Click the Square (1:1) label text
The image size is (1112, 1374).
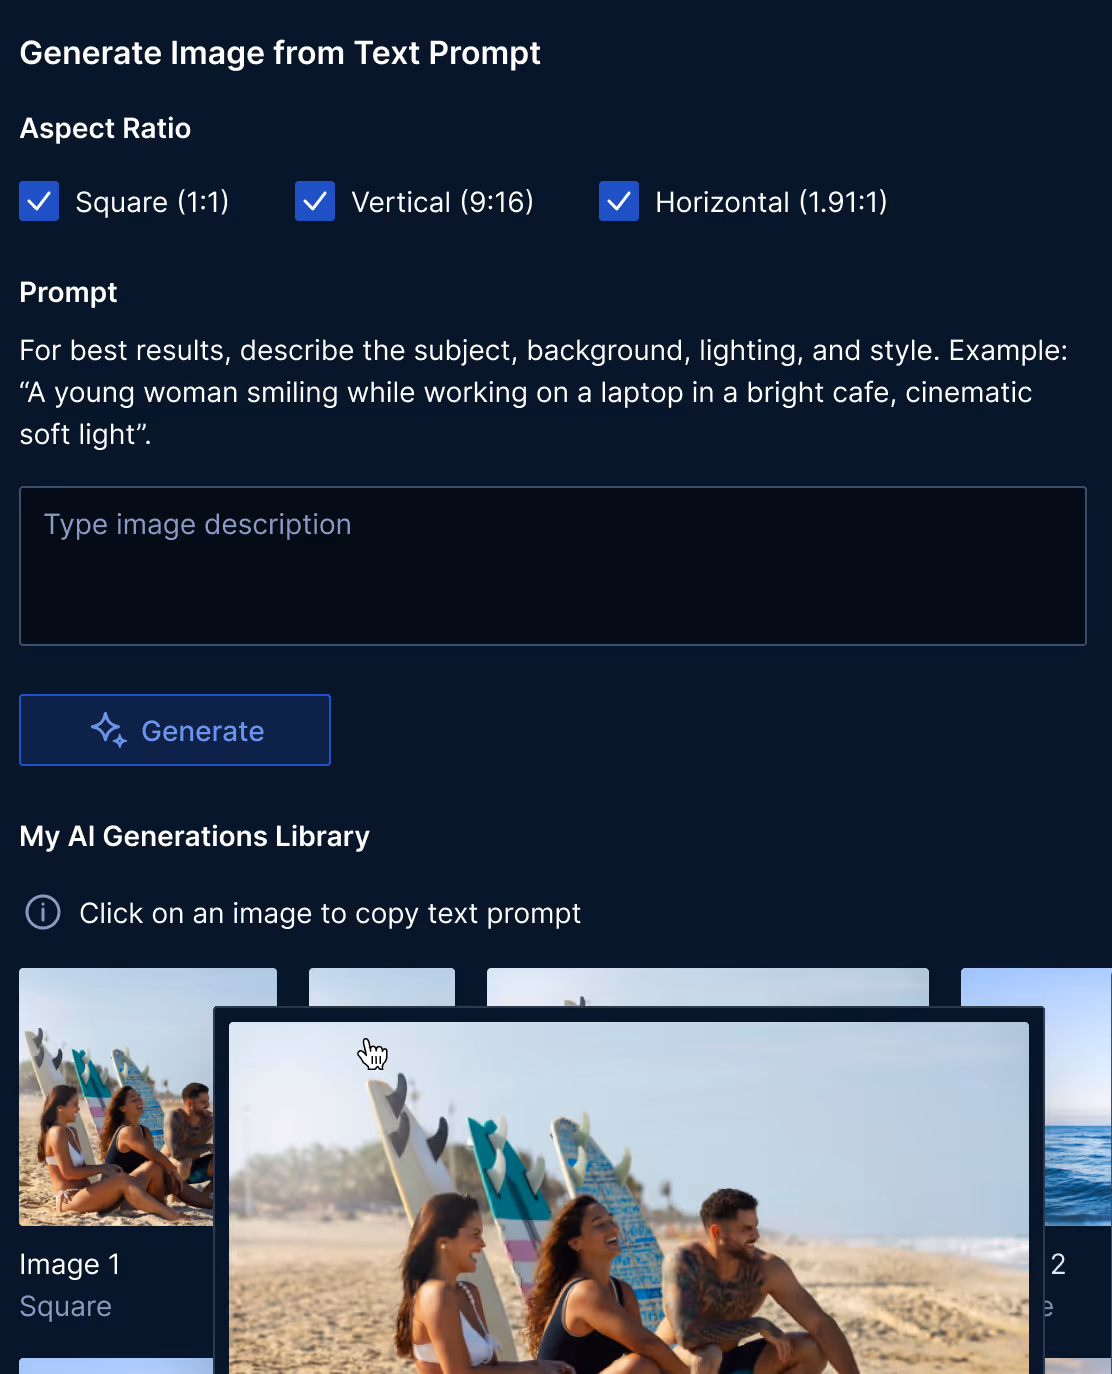pyautogui.click(x=152, y=202)
